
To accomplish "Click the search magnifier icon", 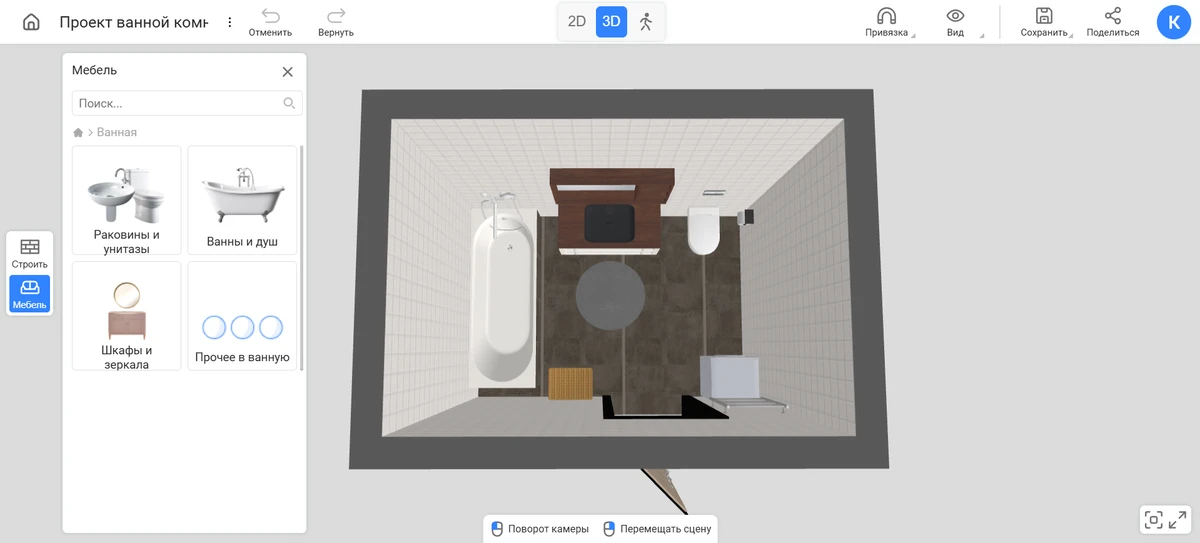I will 290,103.
